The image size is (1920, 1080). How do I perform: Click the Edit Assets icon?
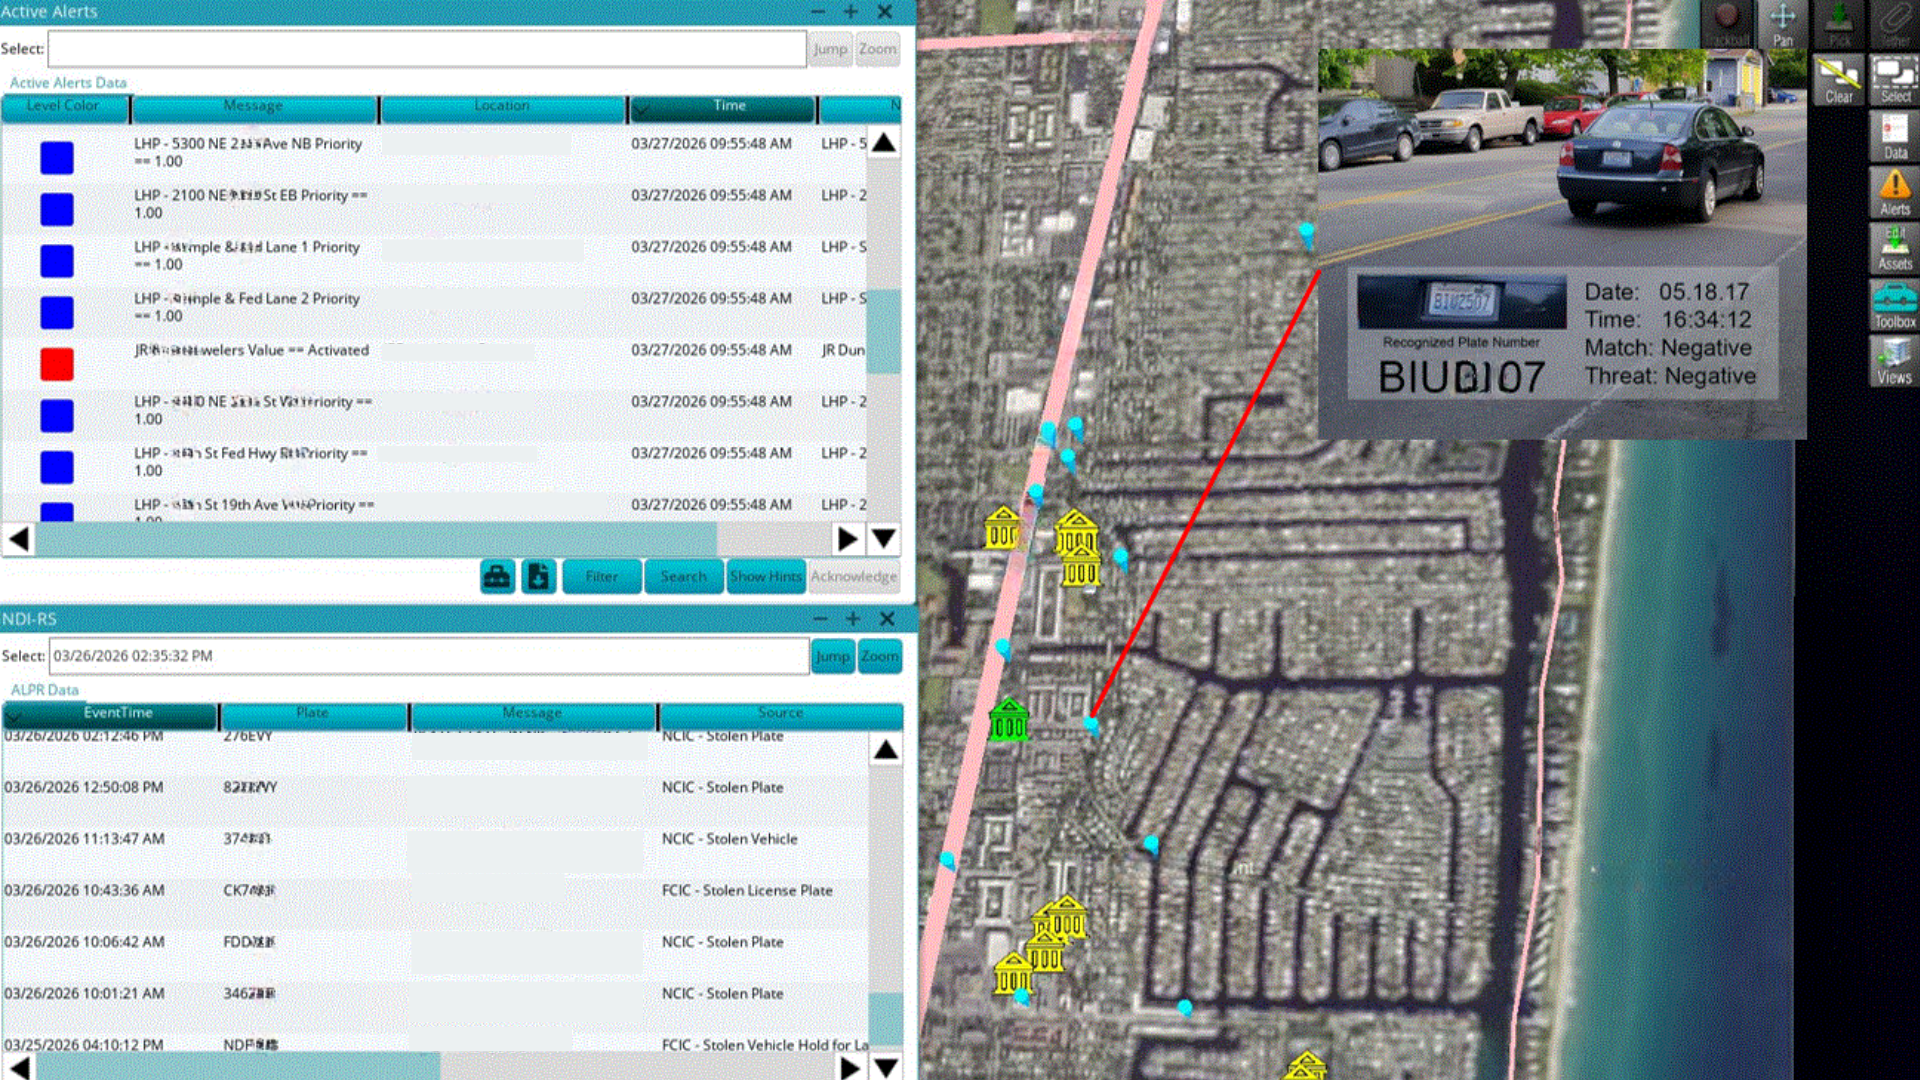(1895, 247)
